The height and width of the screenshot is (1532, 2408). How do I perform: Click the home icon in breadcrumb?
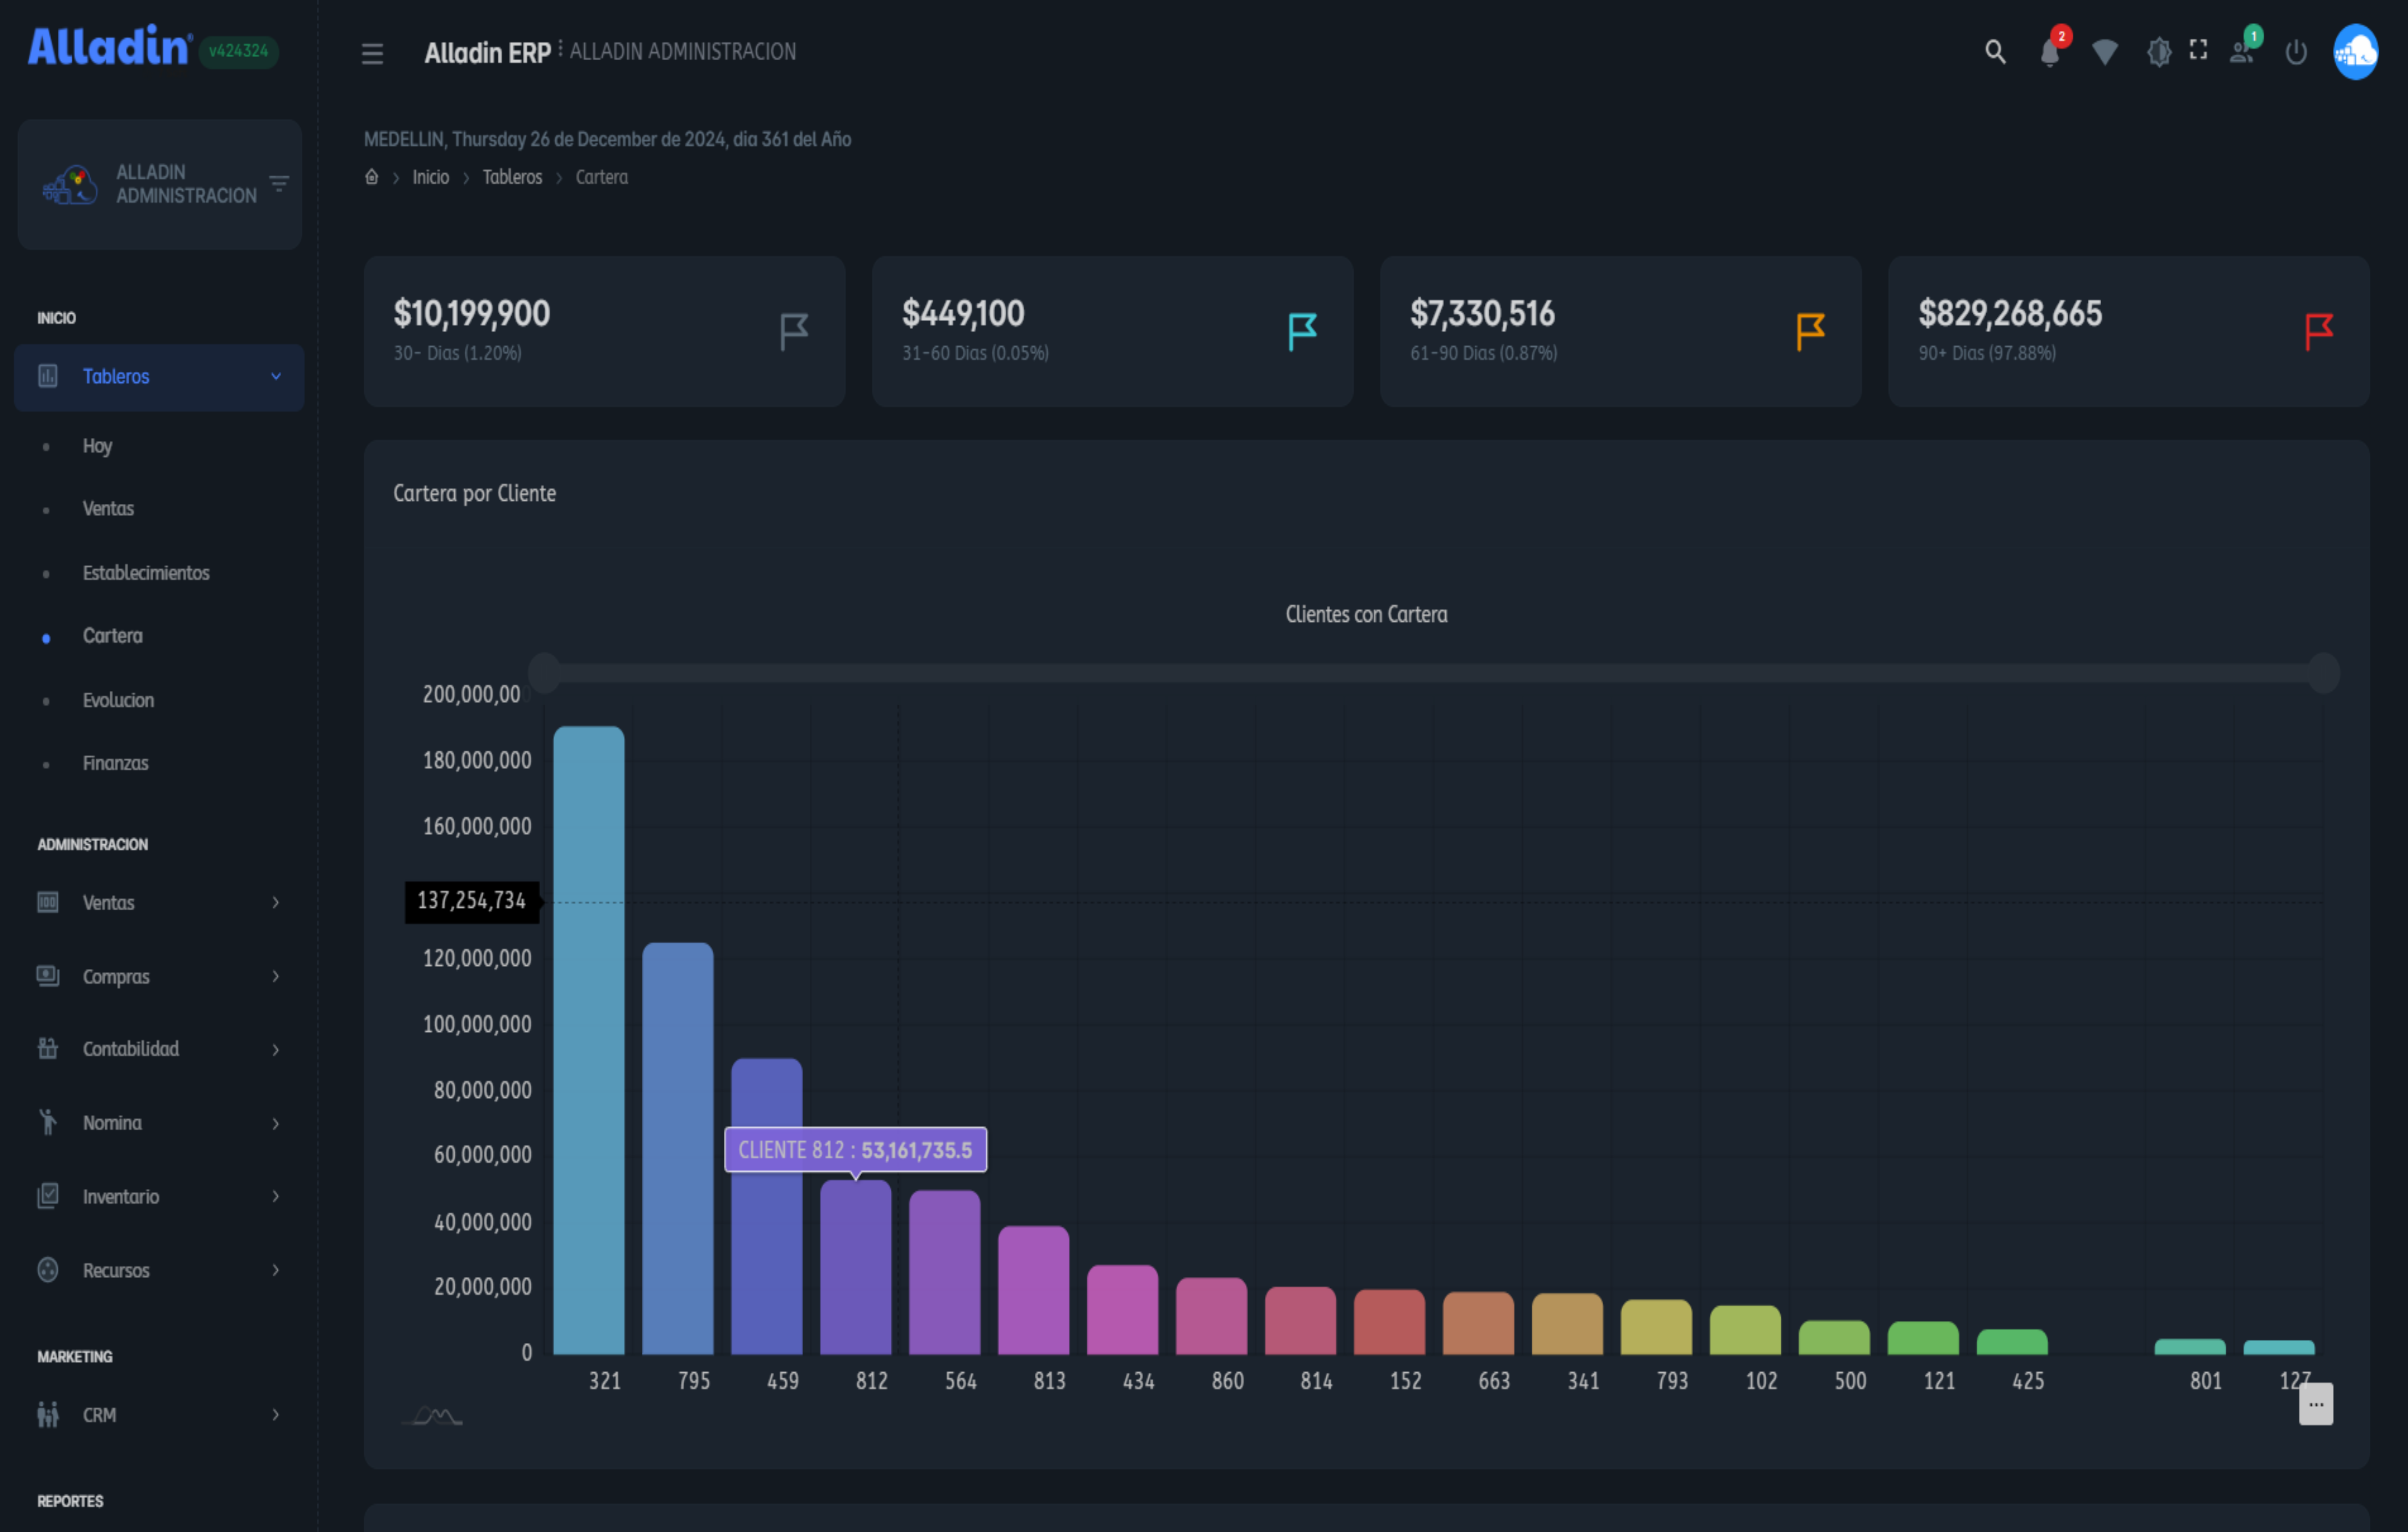click(371, 177)
